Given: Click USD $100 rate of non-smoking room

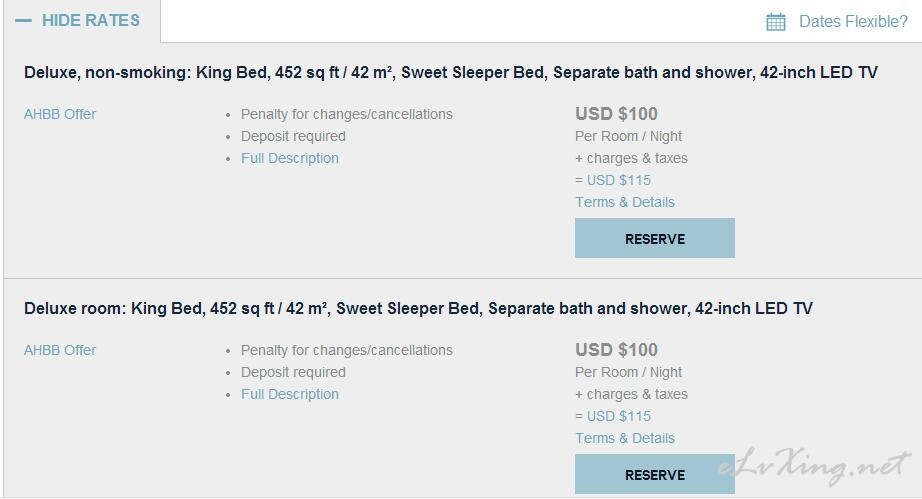Looking at the screenshot, I should tap(616, 113).
